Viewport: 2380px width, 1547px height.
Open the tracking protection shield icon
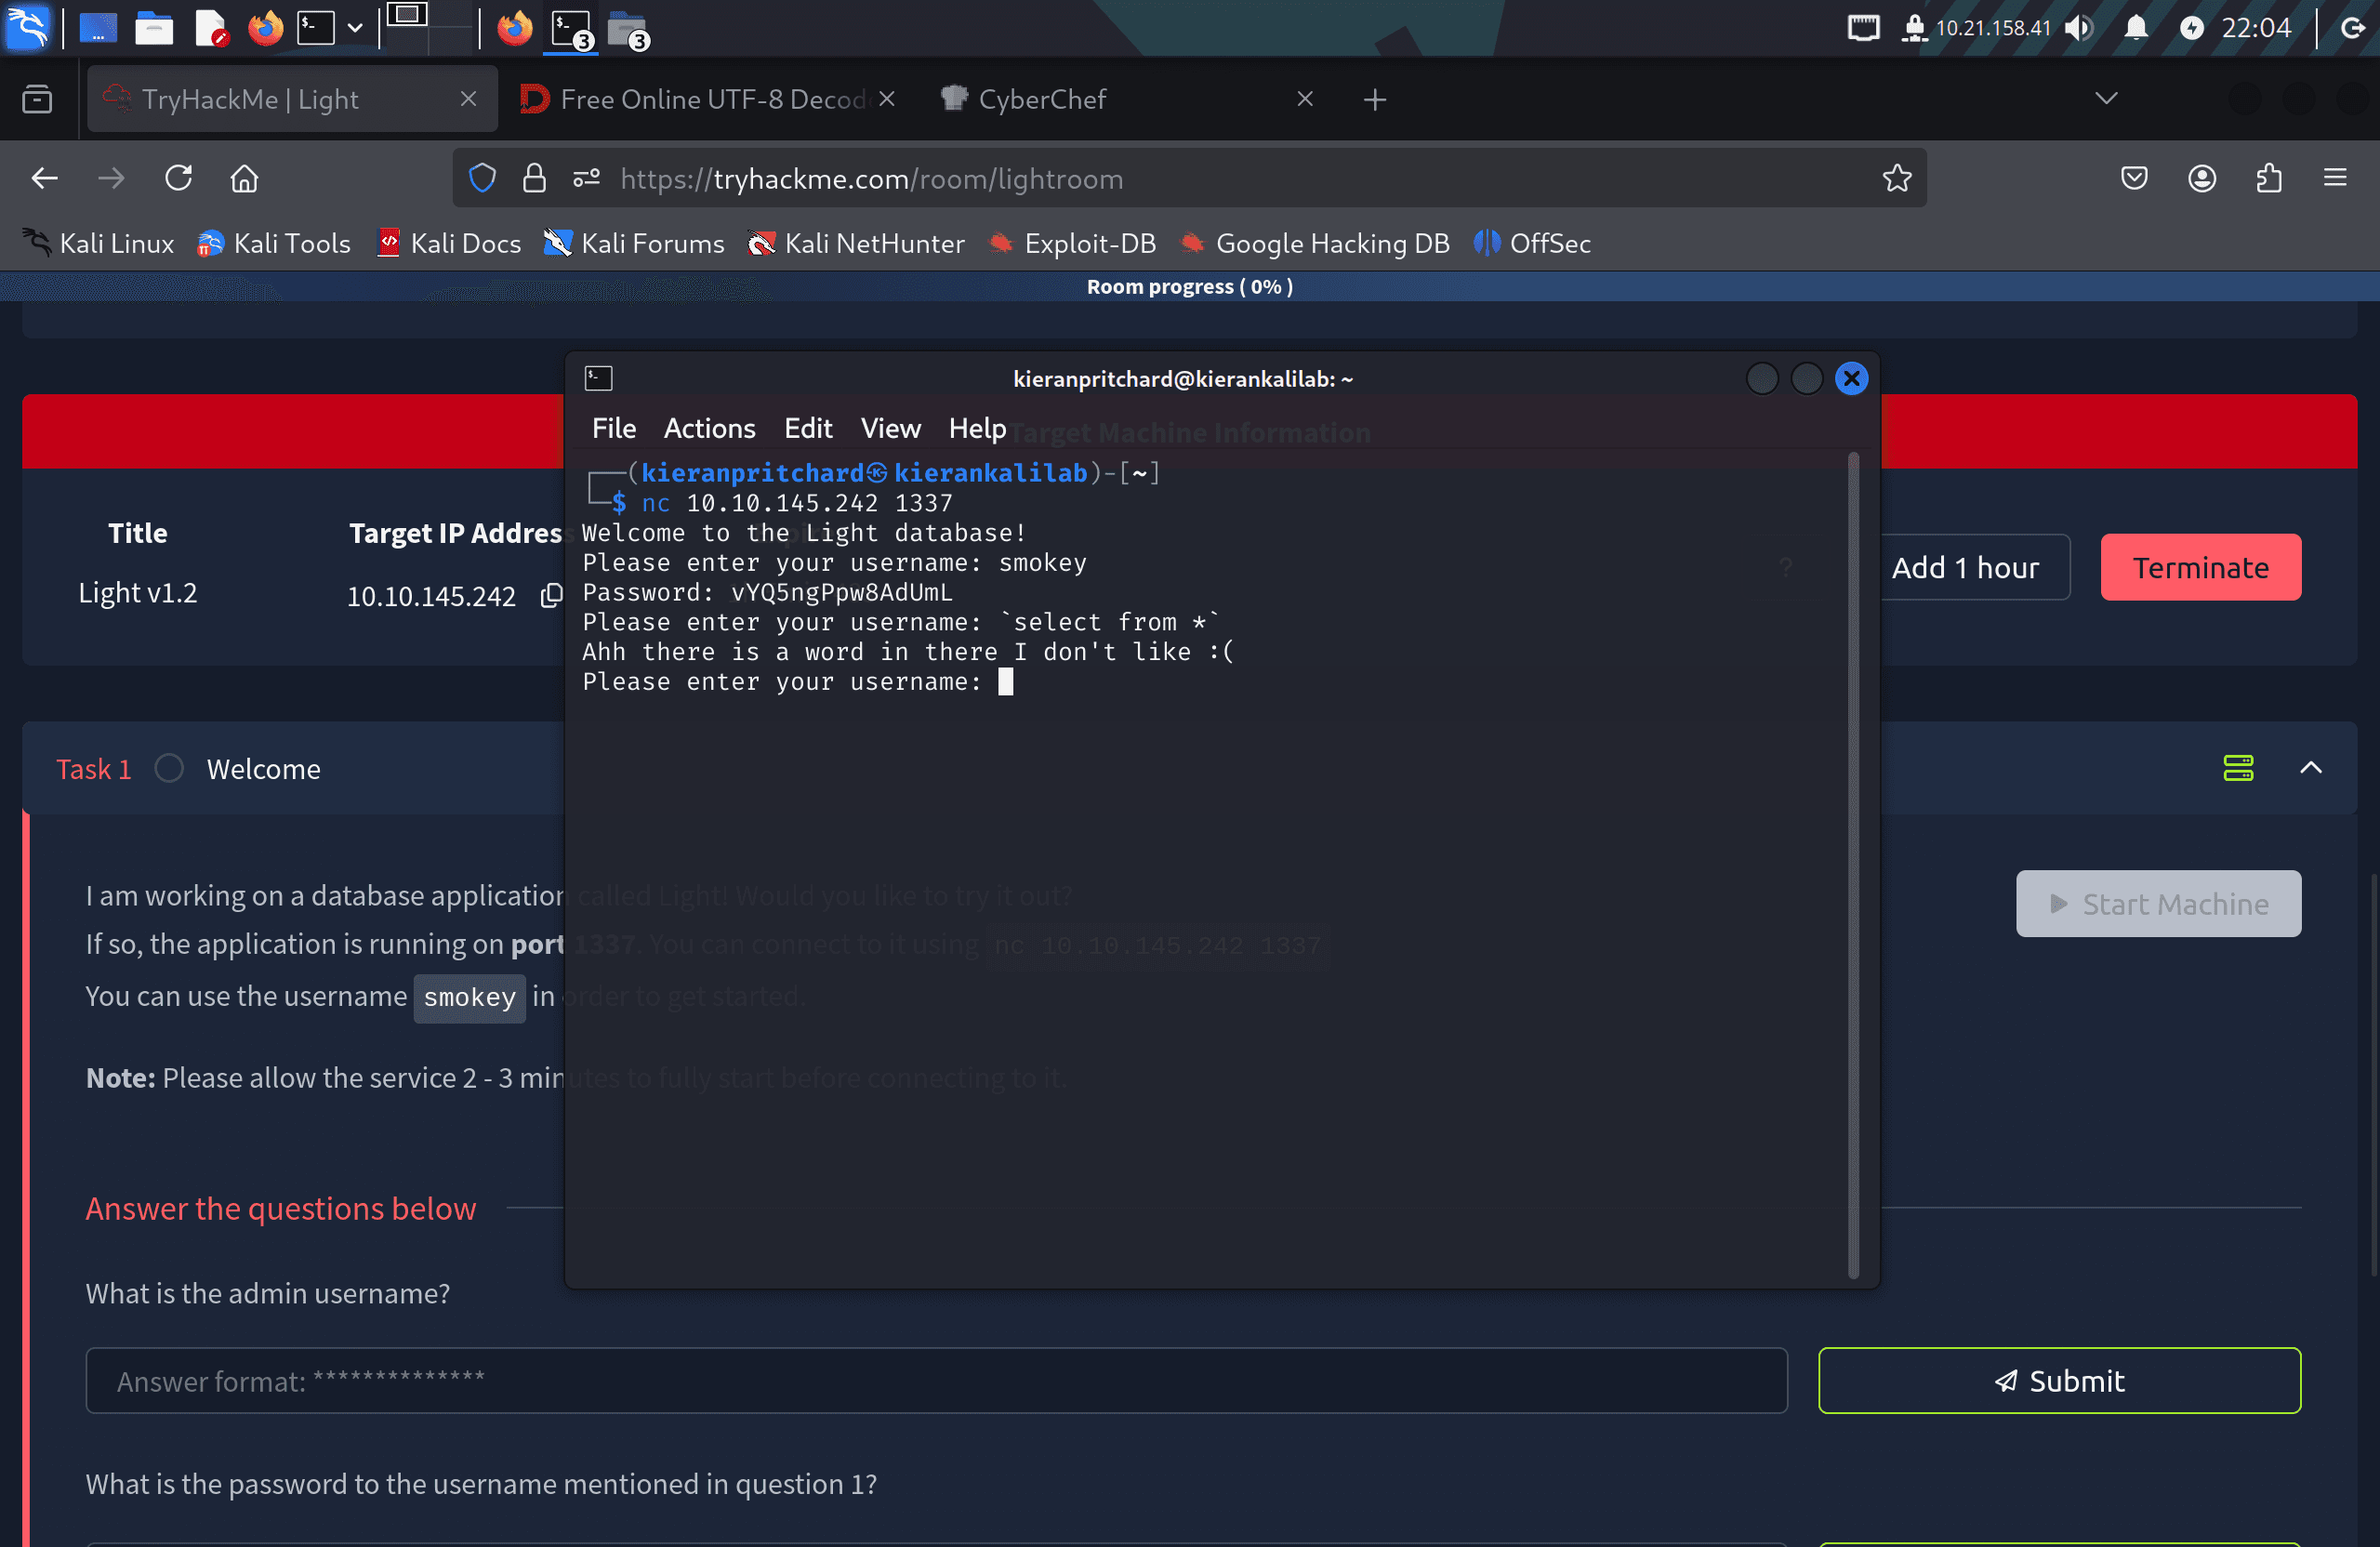(x=482, y=179)
